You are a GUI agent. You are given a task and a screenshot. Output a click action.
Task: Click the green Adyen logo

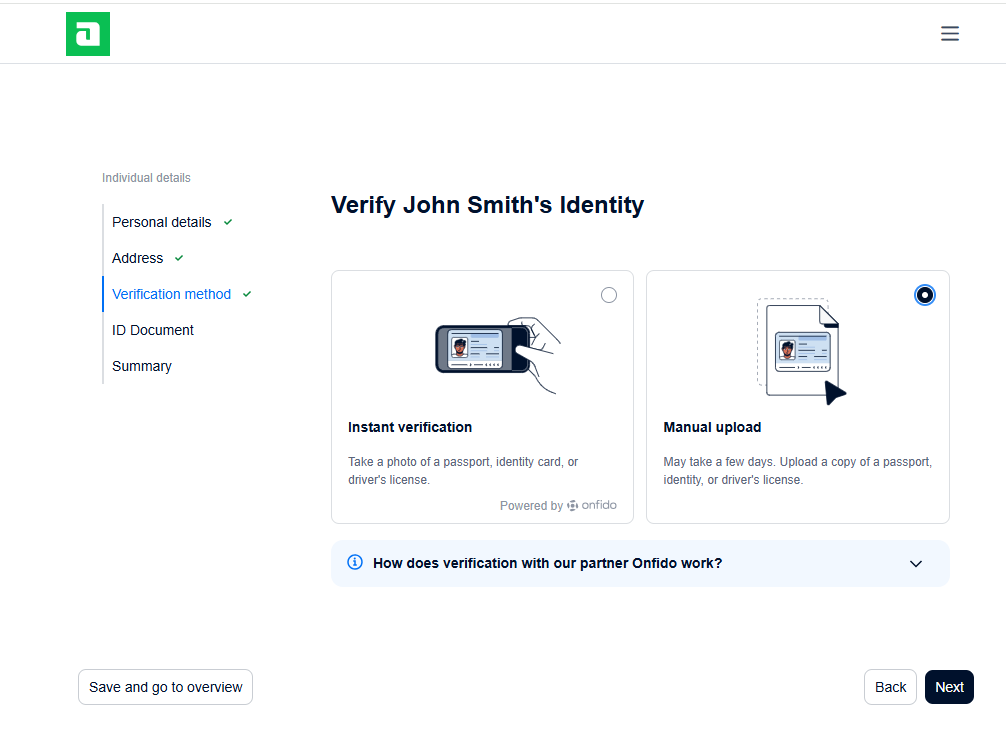(88, 34)
